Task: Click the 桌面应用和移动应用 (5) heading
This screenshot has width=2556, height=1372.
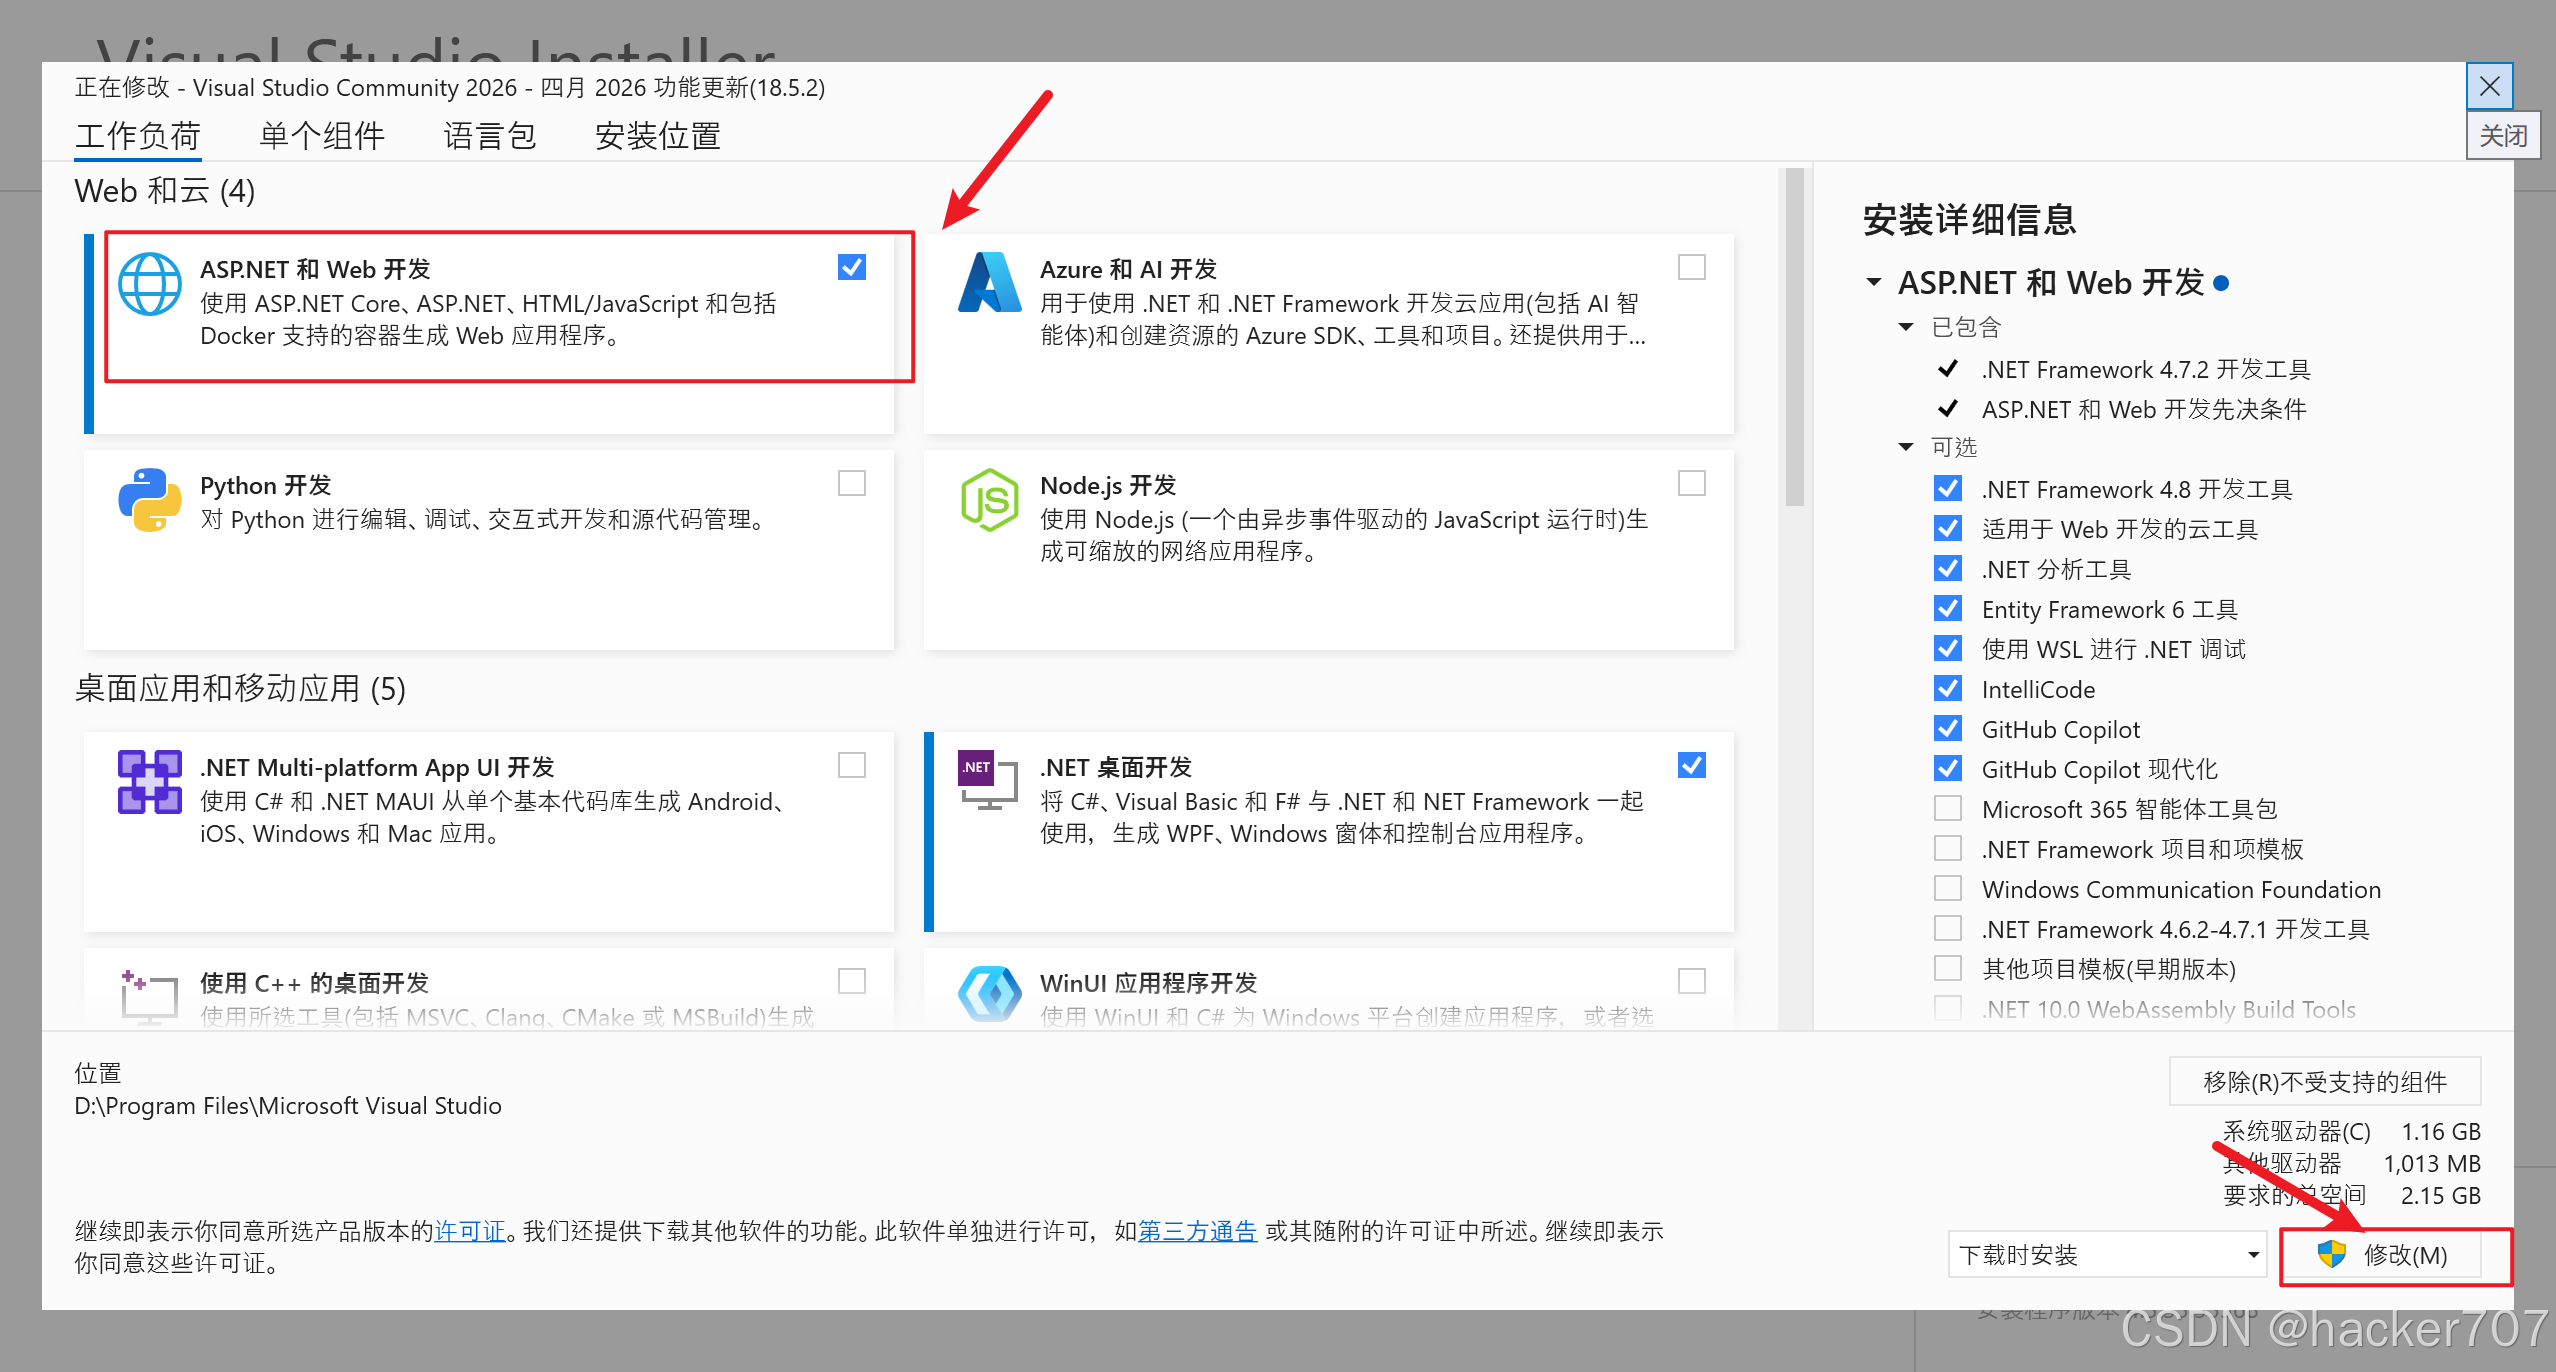Action: click(x=240, y=689)
